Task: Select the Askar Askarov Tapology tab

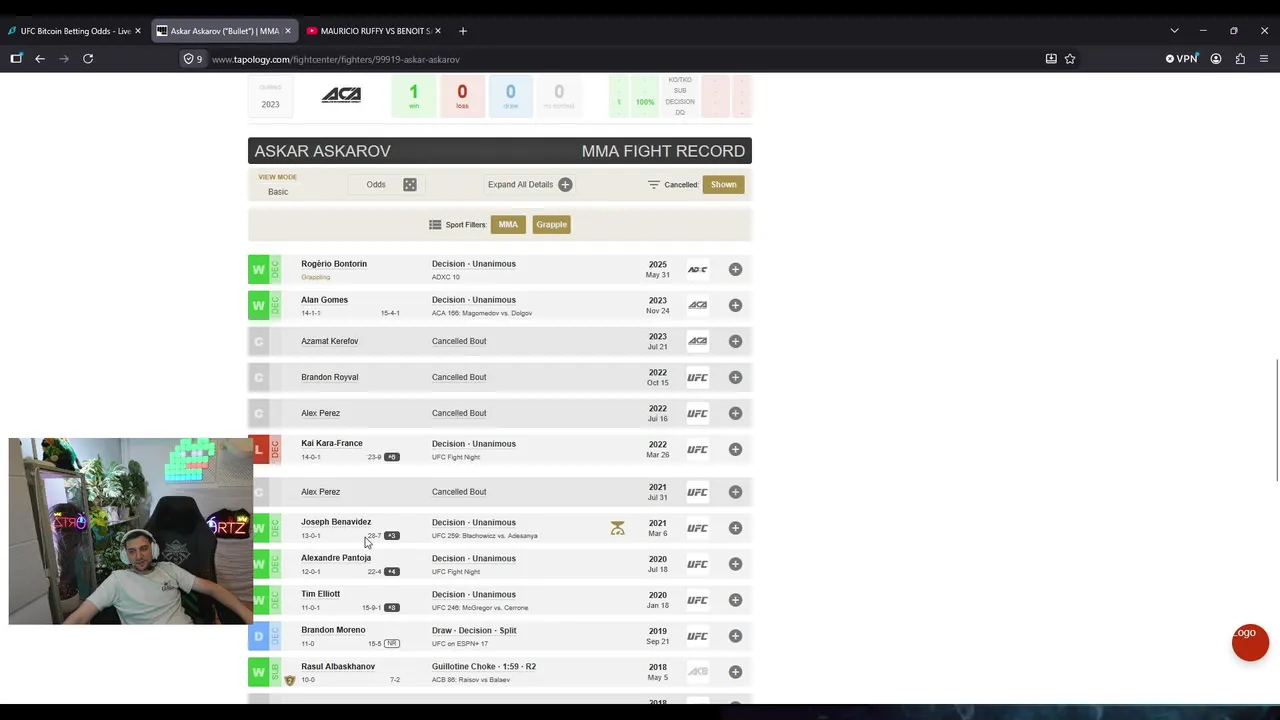Action: click(224, 31)
